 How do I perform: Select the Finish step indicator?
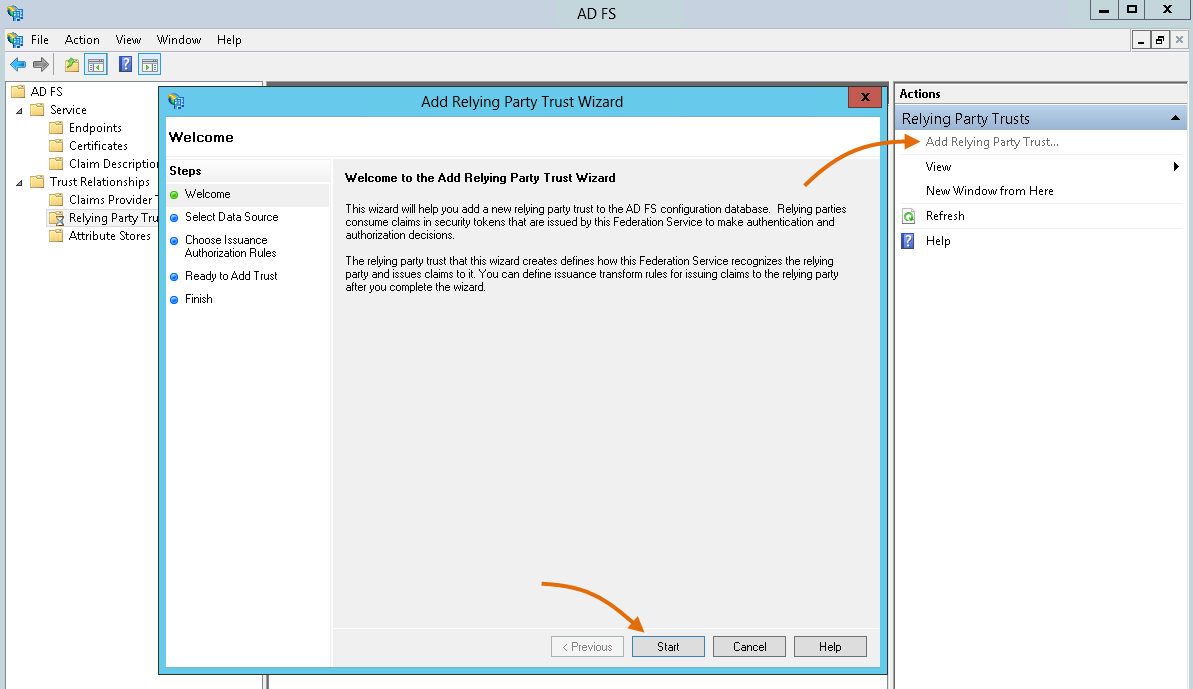coord(197,298)
